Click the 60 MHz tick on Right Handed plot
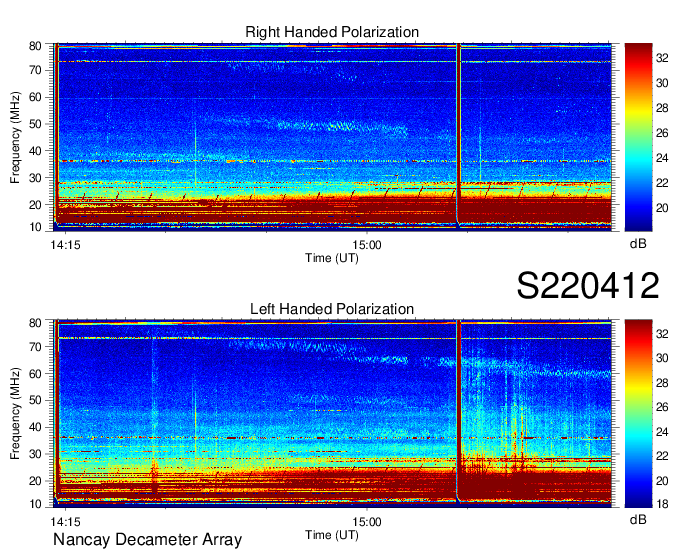 tap(35, 97)
